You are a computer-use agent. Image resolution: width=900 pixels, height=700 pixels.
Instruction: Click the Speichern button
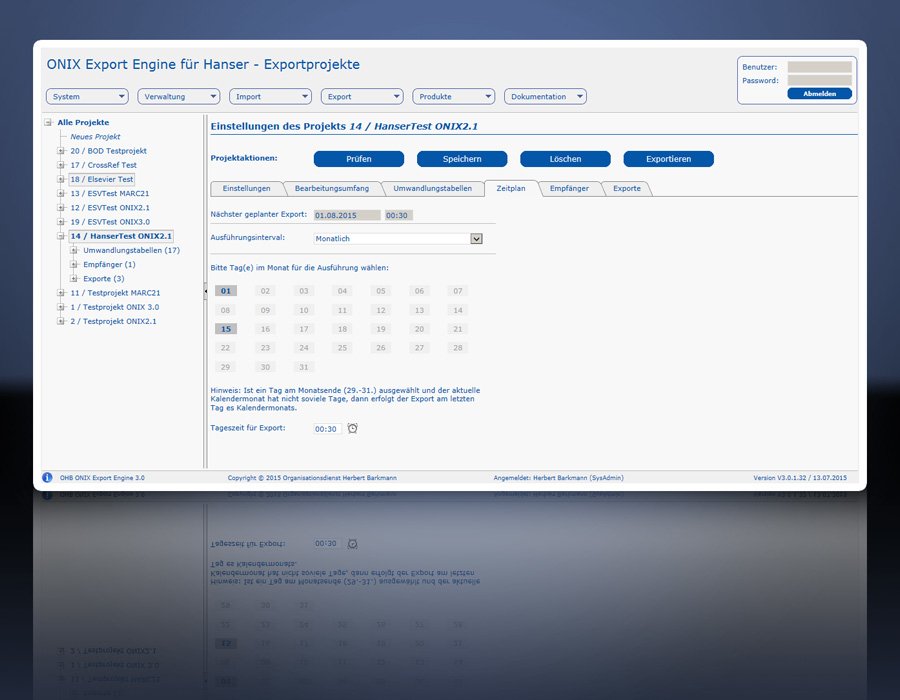[x=462, y=159]
